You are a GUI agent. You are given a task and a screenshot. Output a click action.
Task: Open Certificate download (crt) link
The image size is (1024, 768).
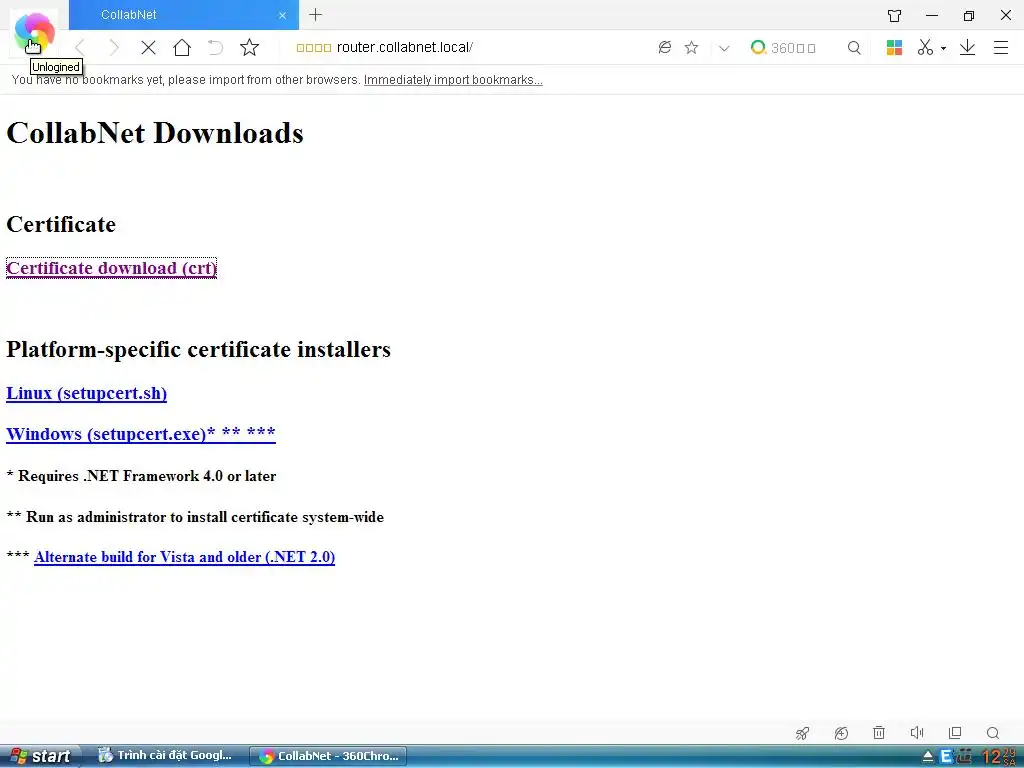coord(111,268)
